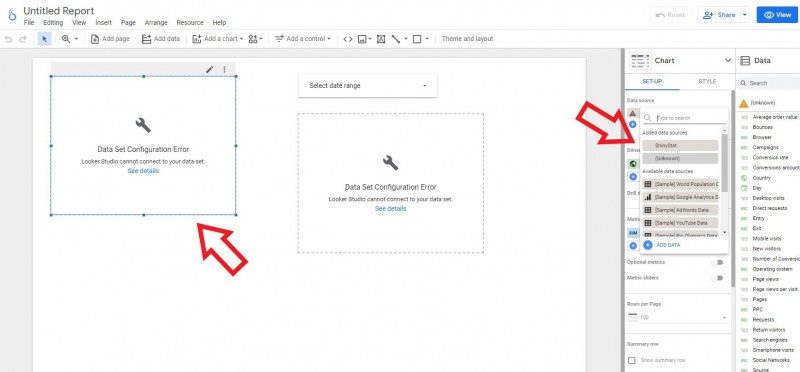Click the Reset button

[670, 15]
